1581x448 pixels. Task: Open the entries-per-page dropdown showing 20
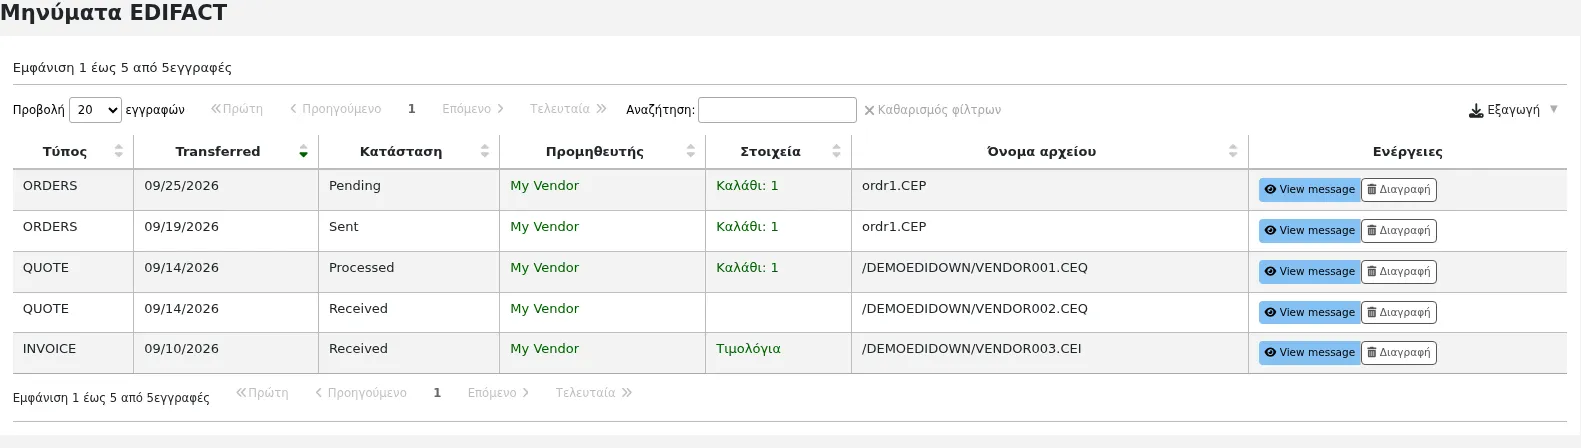95,110
